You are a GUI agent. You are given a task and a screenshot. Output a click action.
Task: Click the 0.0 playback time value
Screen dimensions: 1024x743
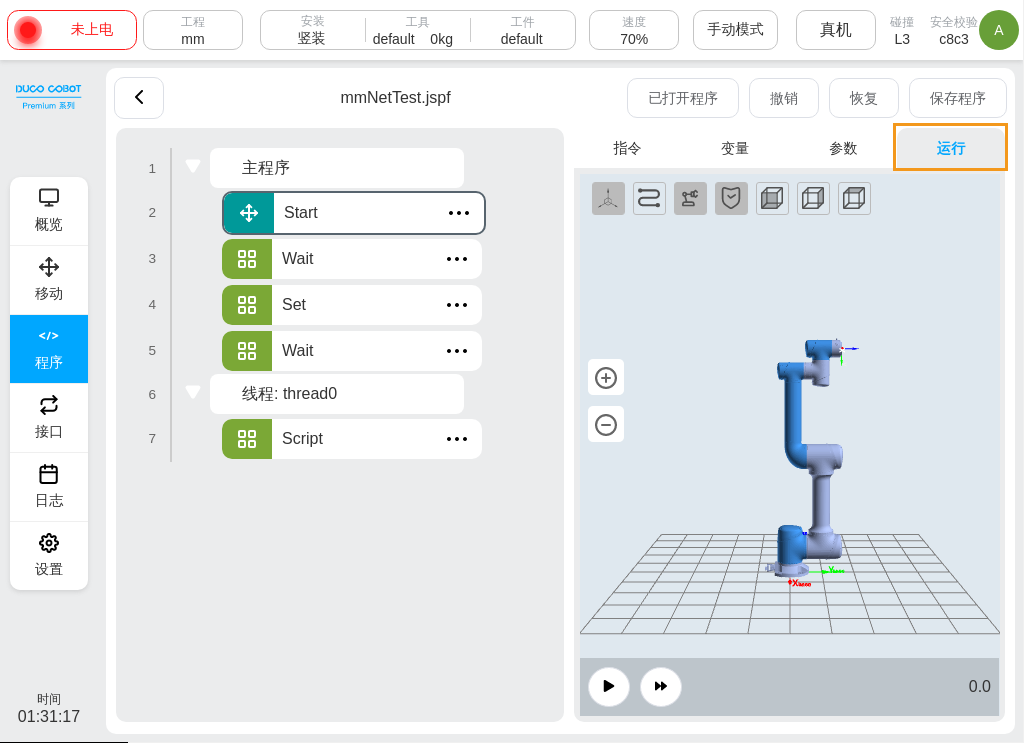[979, 686]
